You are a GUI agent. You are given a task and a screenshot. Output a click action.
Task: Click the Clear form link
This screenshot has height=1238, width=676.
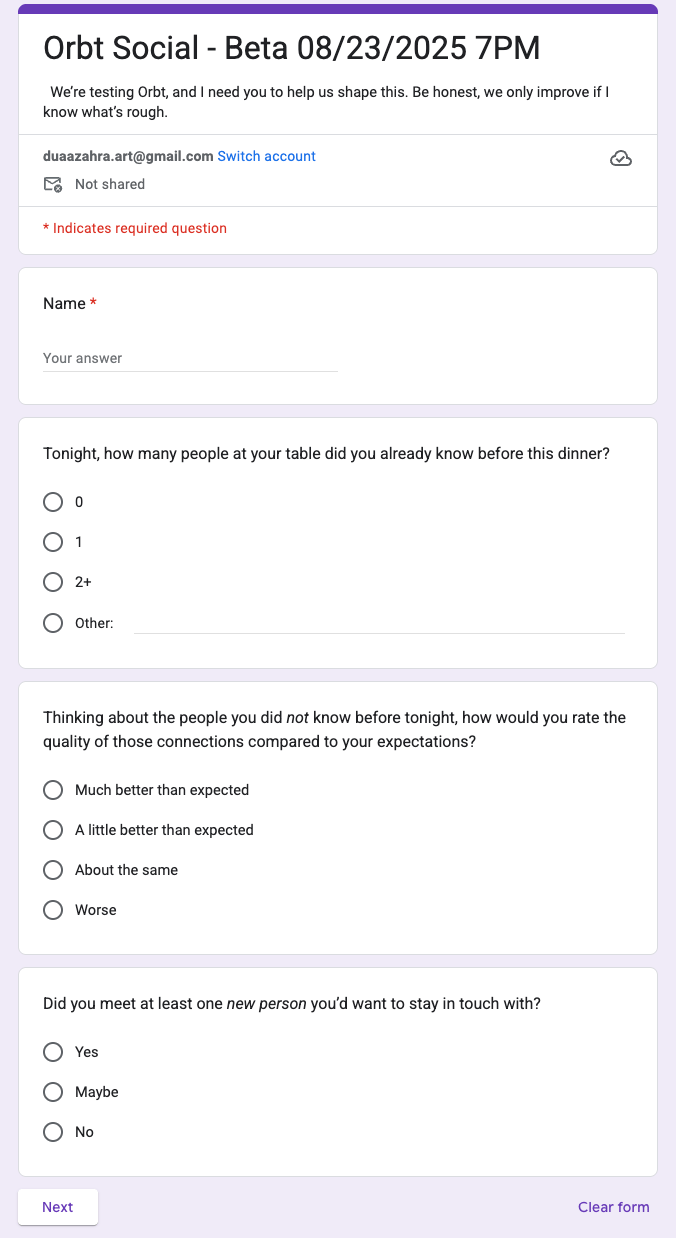[613, 1207]
